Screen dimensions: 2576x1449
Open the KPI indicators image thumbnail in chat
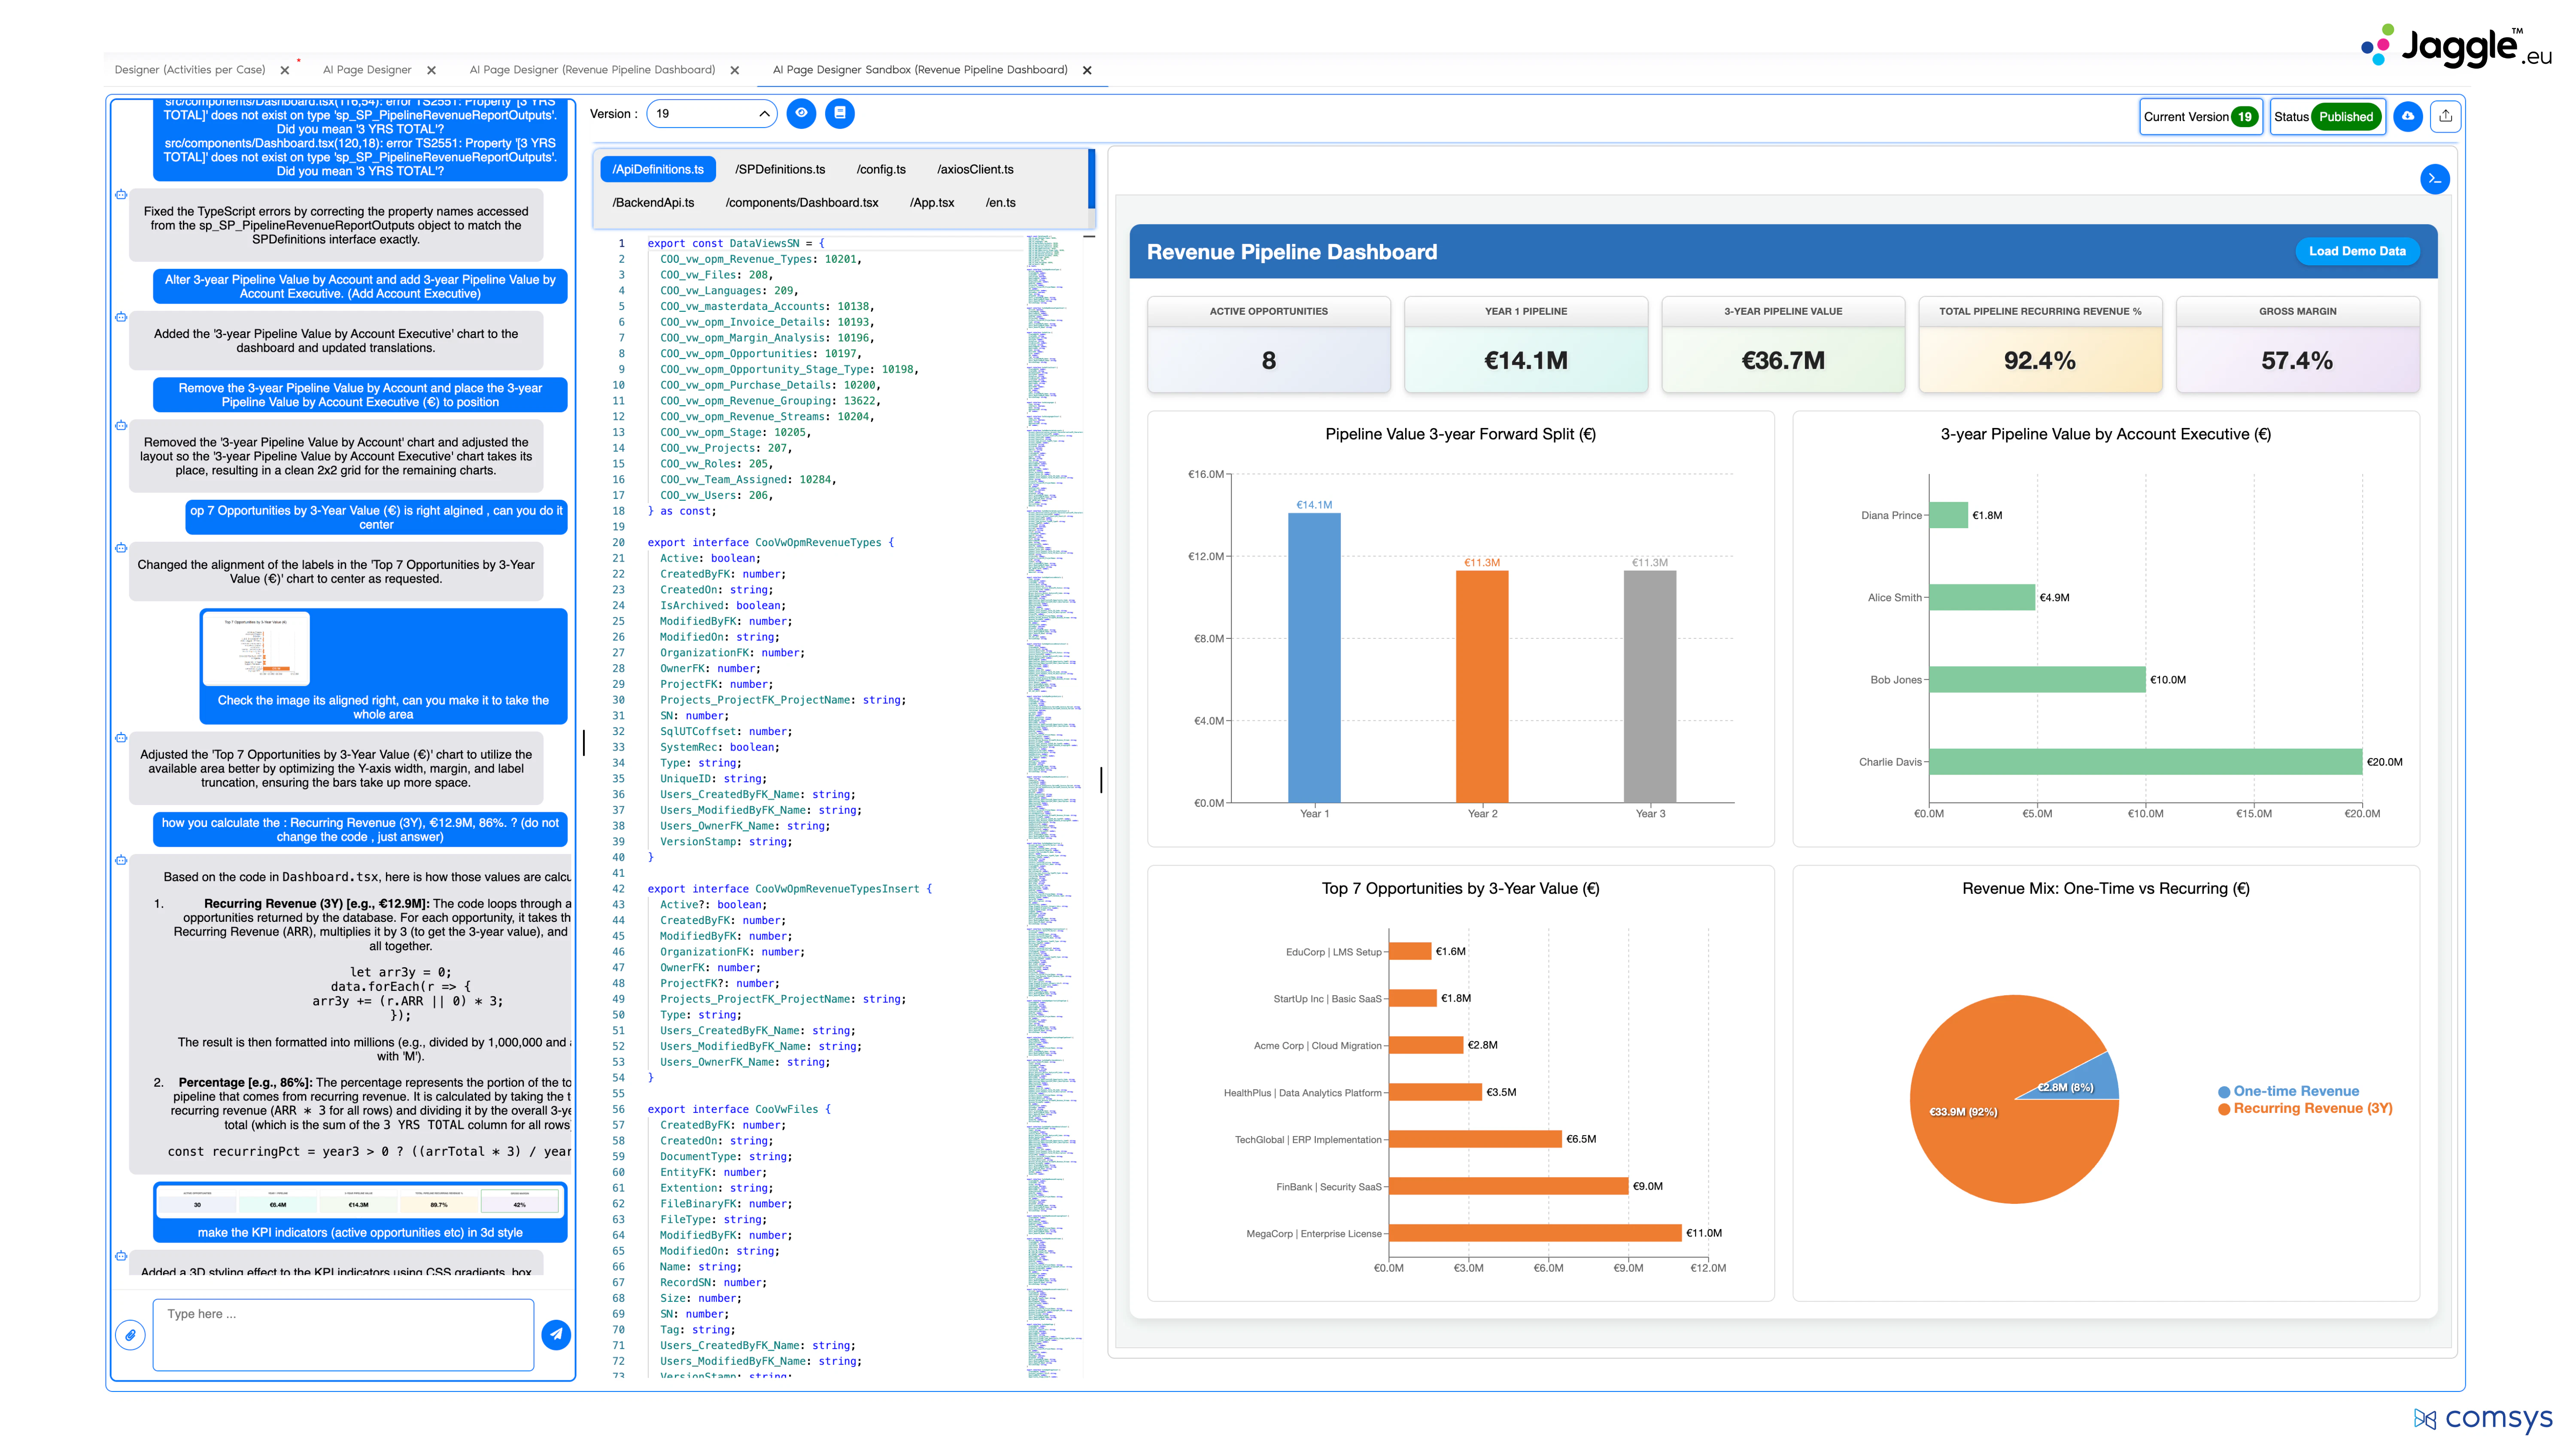pos(360,1202)
